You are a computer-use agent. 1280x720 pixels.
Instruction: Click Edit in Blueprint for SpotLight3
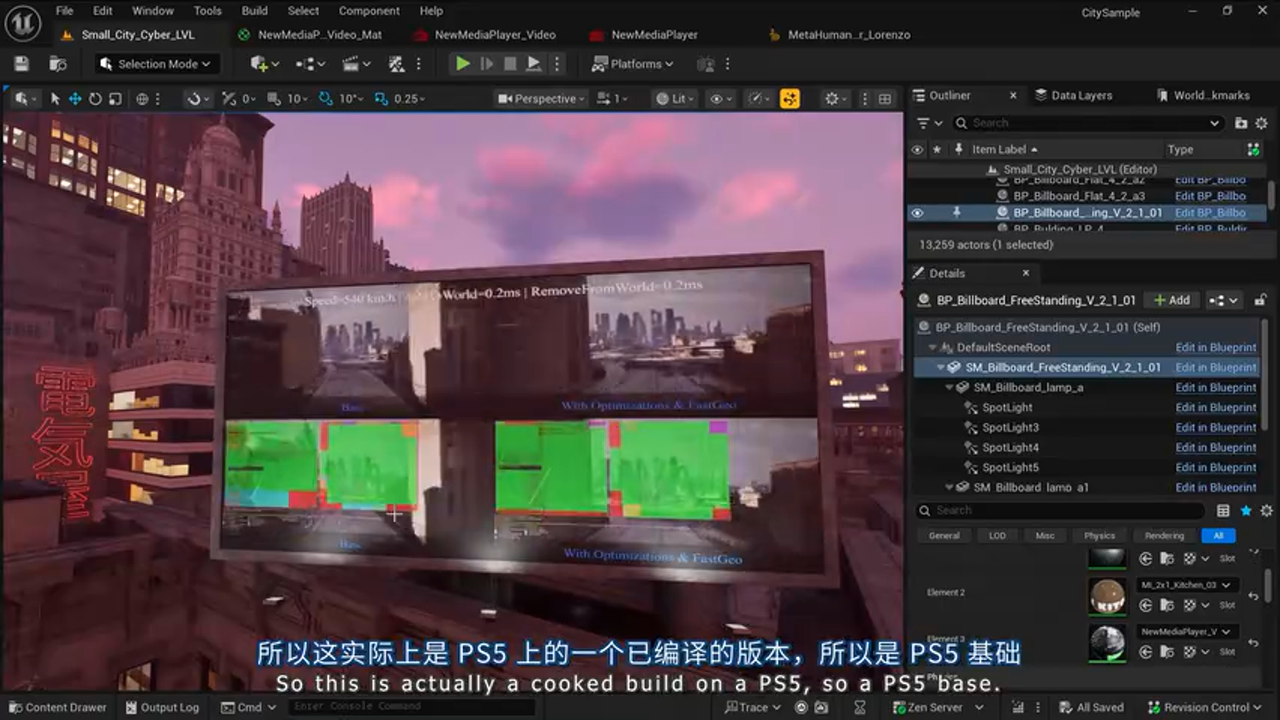point(1215,427)
